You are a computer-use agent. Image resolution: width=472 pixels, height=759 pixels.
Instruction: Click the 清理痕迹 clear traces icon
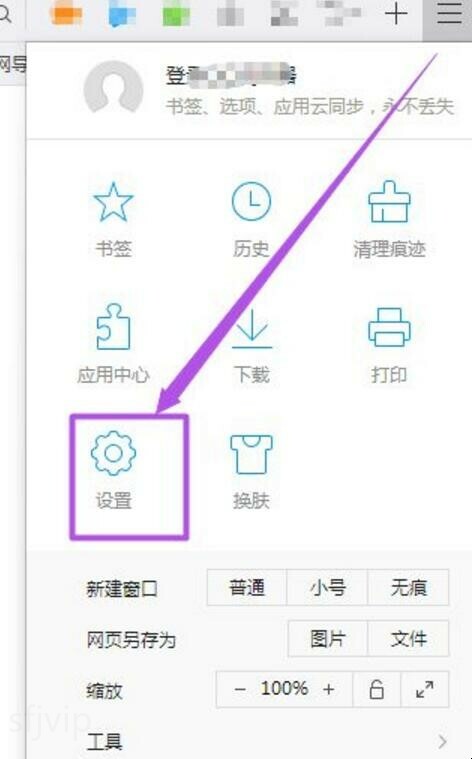click(389, 201)
